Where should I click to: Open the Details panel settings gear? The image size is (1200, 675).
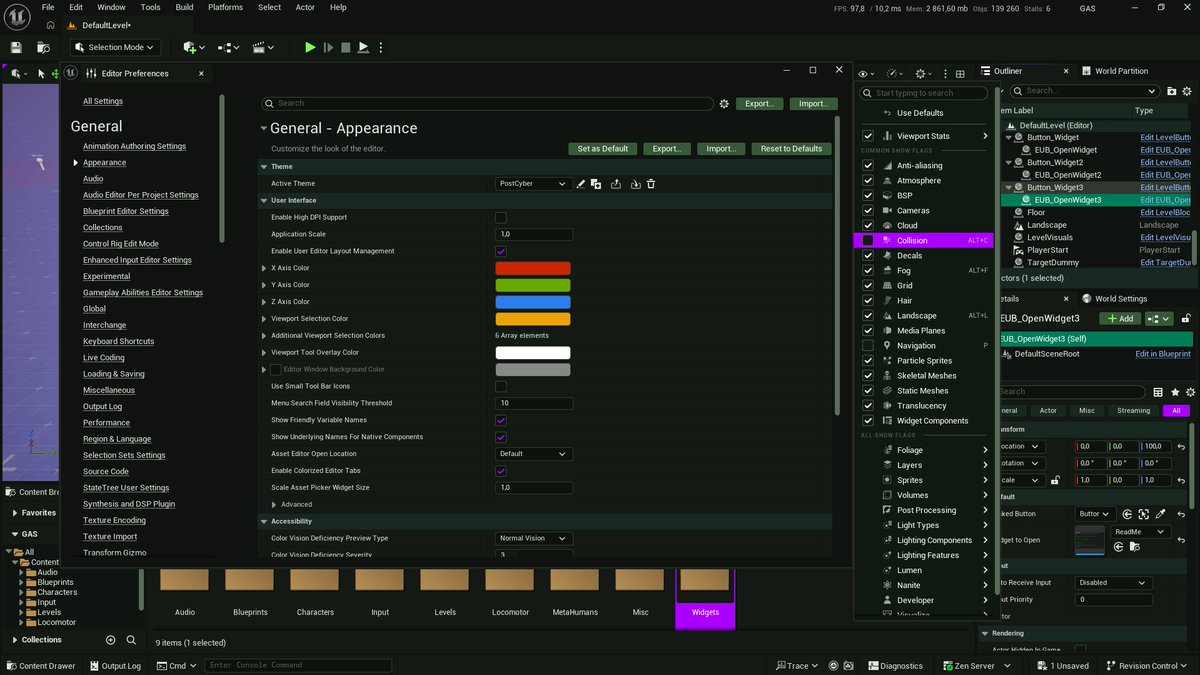coord(1190,392)
